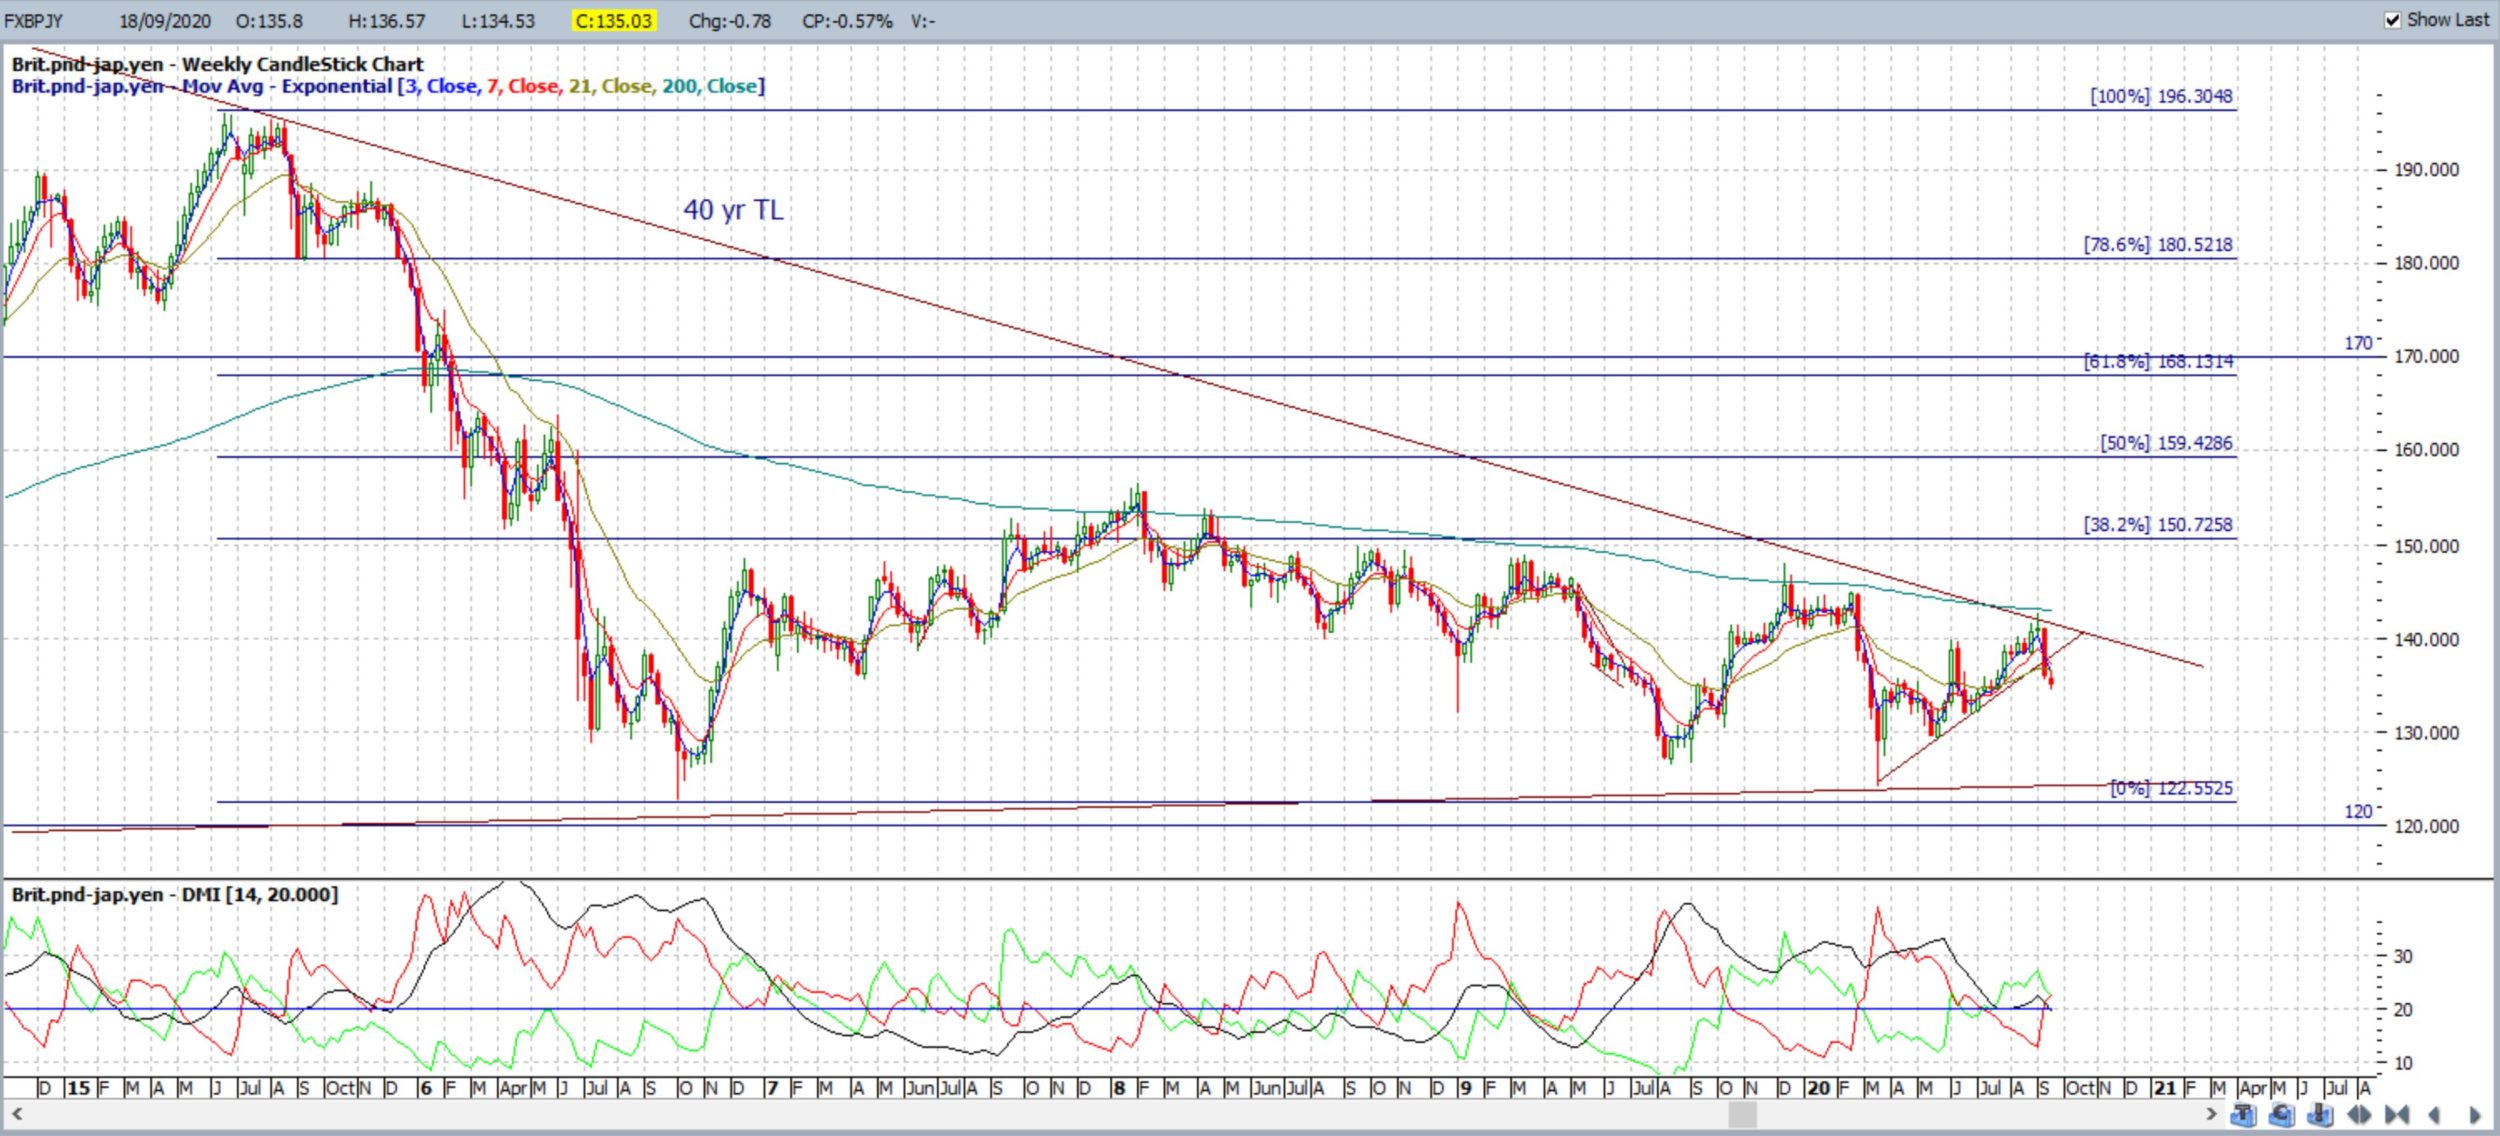Click the blue folder icon marked T
Screen dimensions: 2500x1136
pos(2243,1114)
